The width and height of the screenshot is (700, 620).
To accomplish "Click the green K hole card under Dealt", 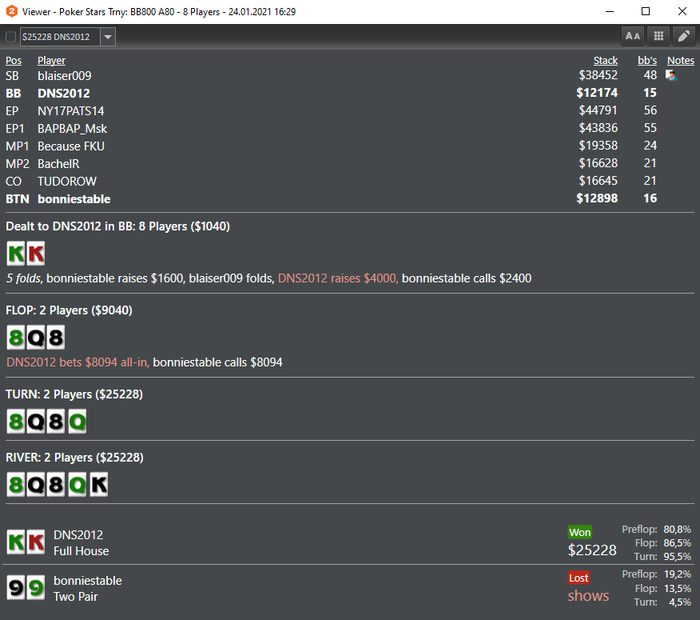I will 16,254.
